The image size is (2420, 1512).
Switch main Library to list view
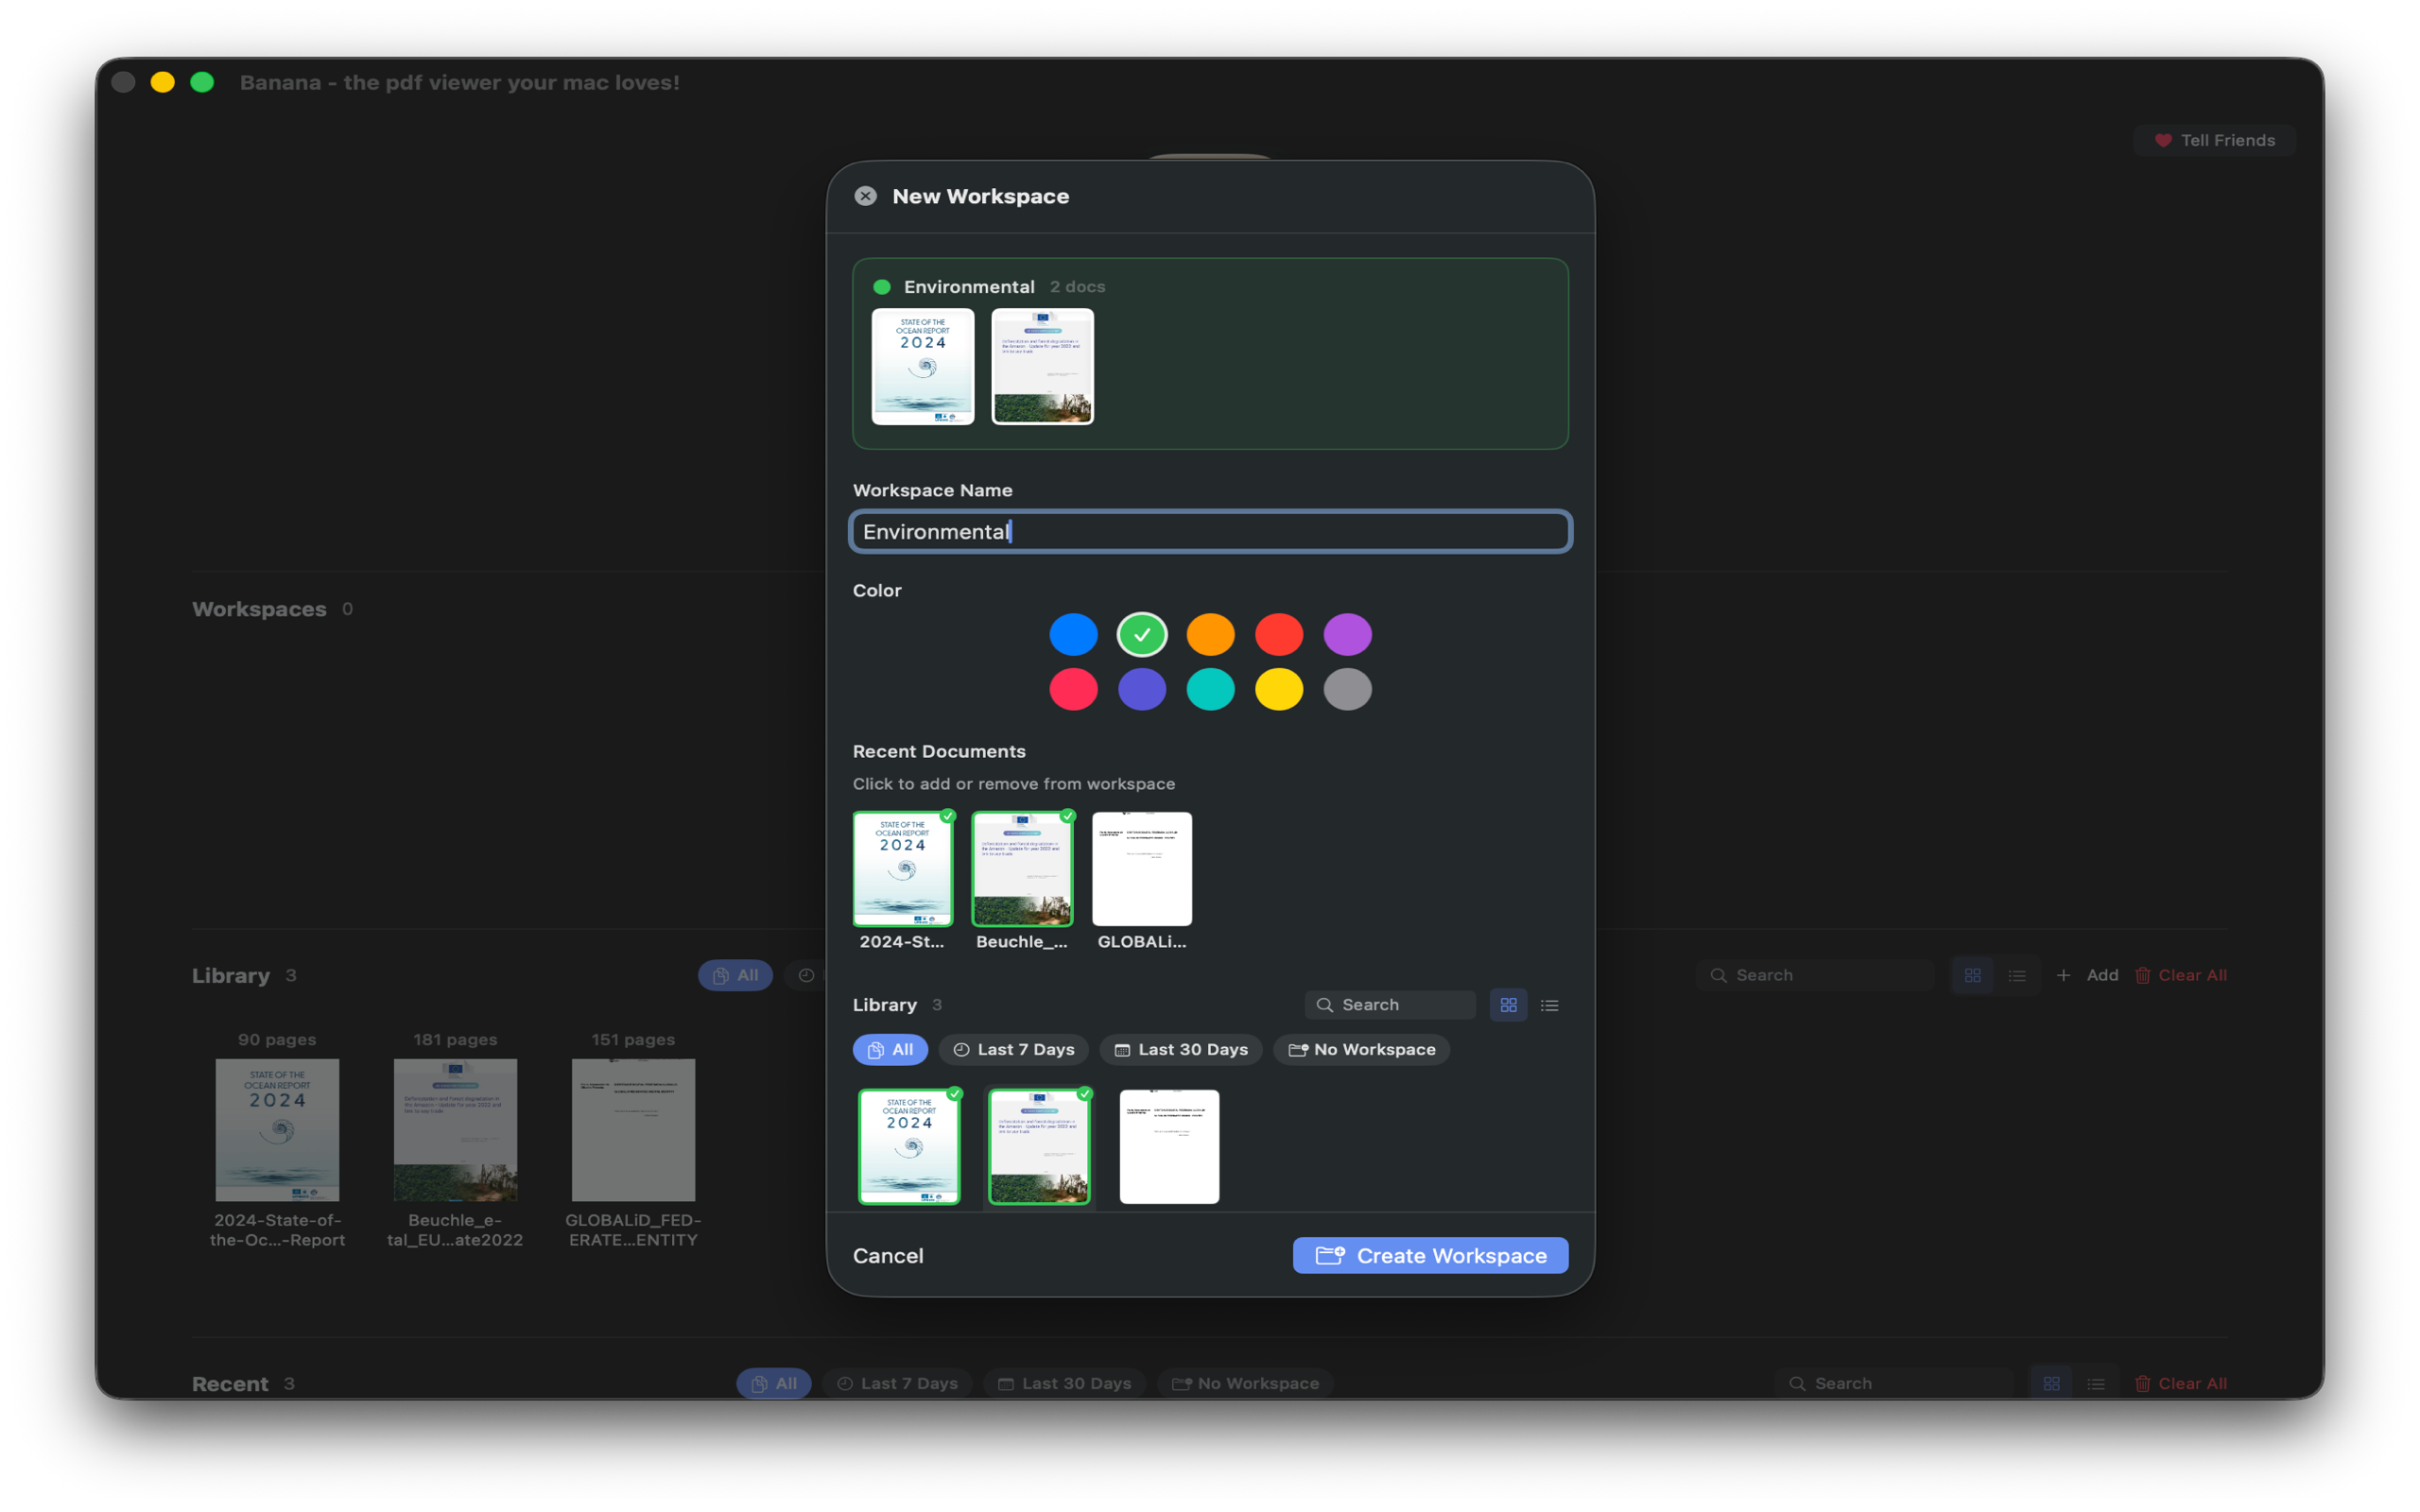tap(2017, 975)
